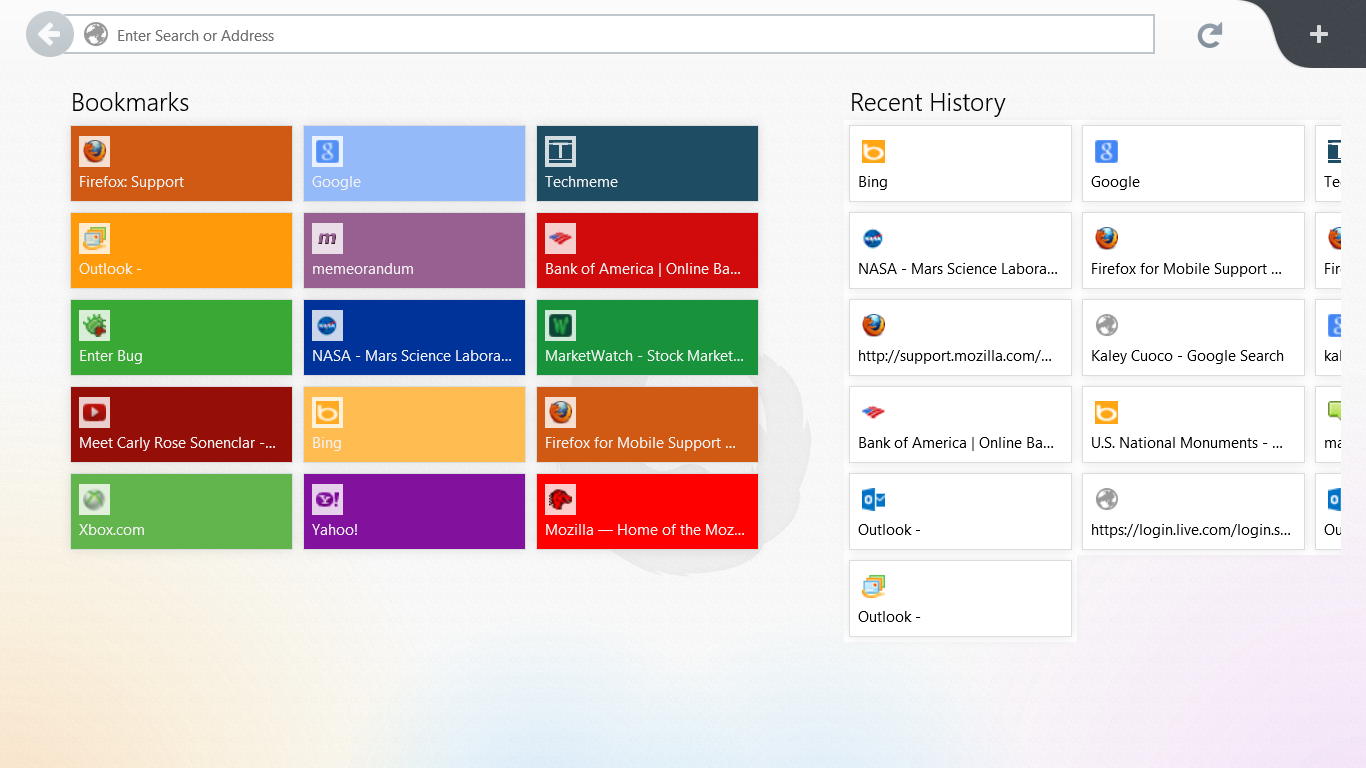Open the Techmeme bookmark tile
The width and height of the screenshot is (1366, 768).
click(x=647, y=163)
